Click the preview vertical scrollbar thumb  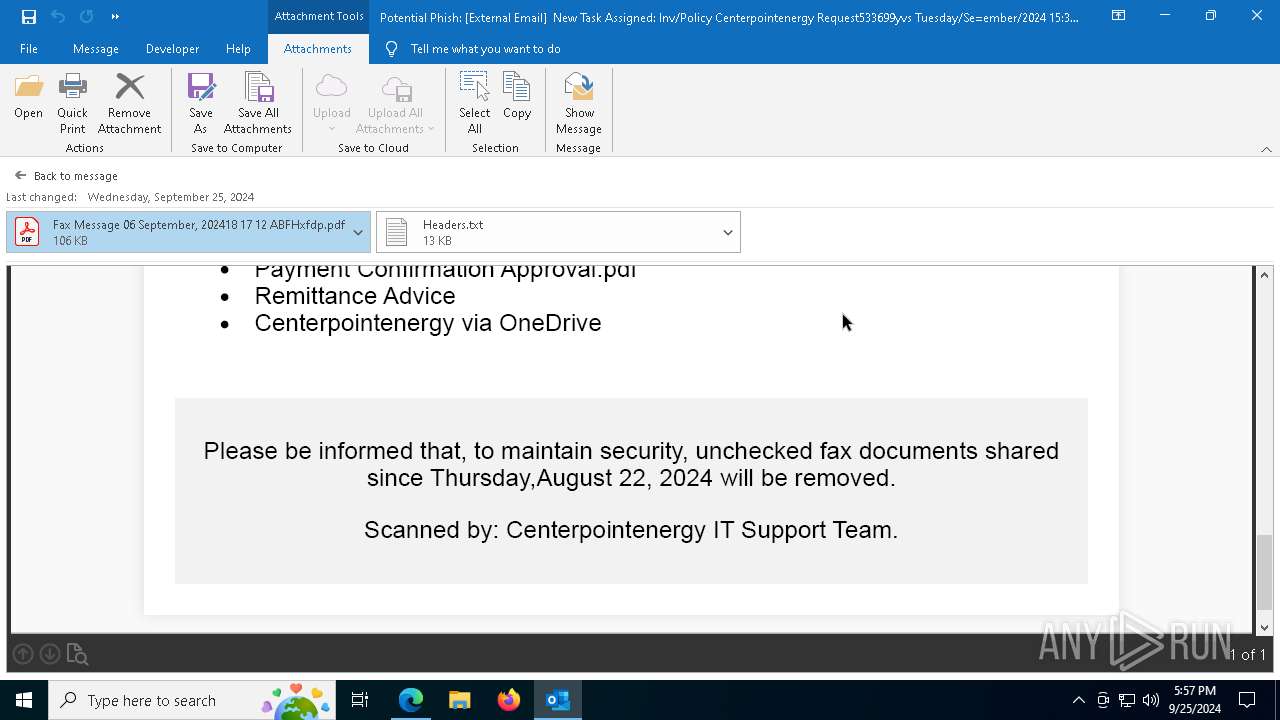[x=1264, y=571]
